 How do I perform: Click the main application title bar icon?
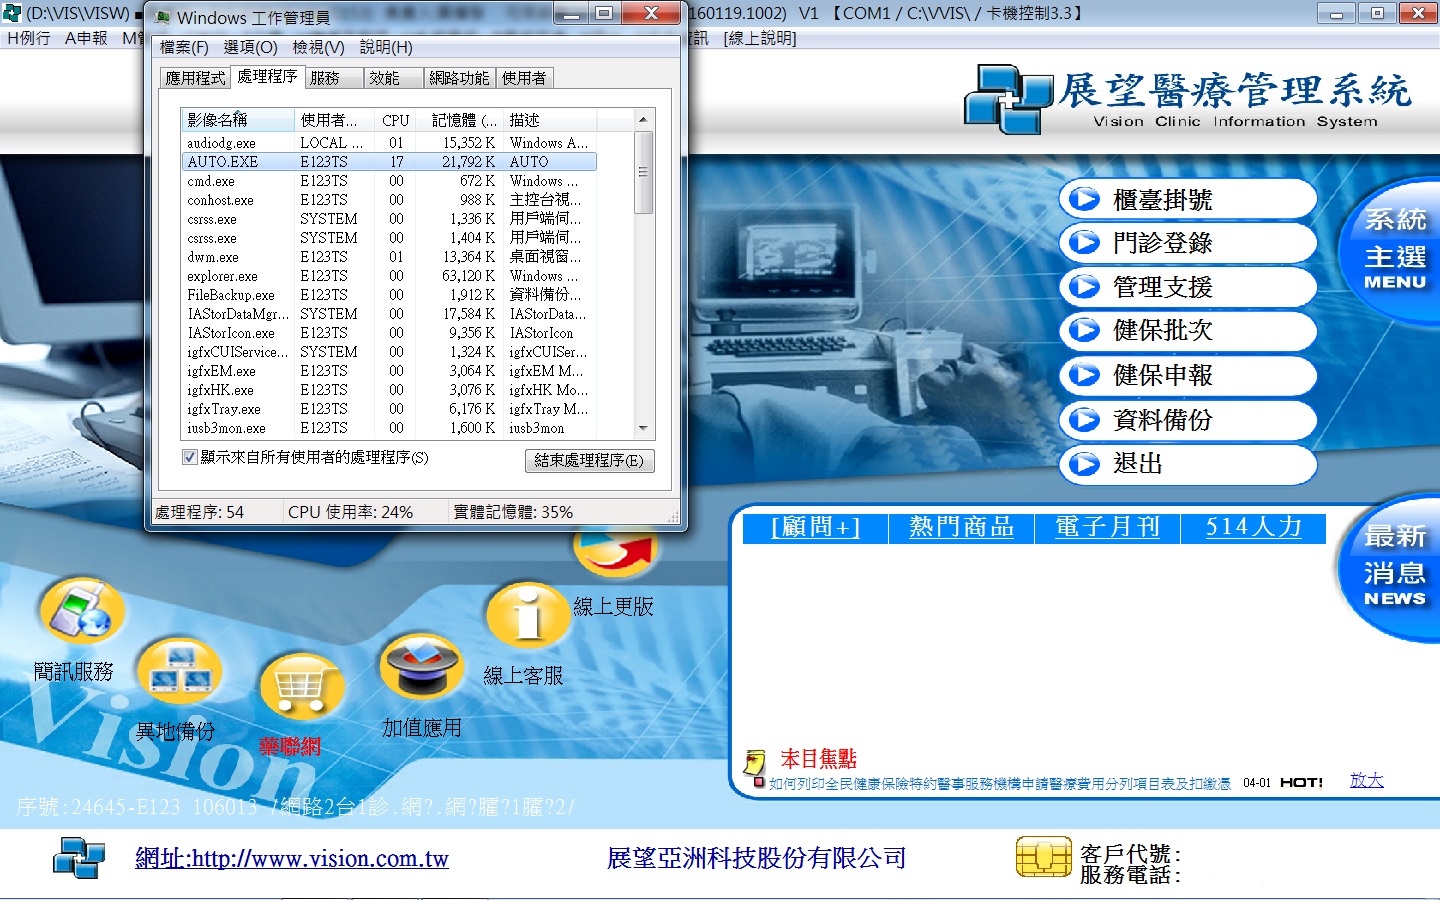(x=11, y=13)
